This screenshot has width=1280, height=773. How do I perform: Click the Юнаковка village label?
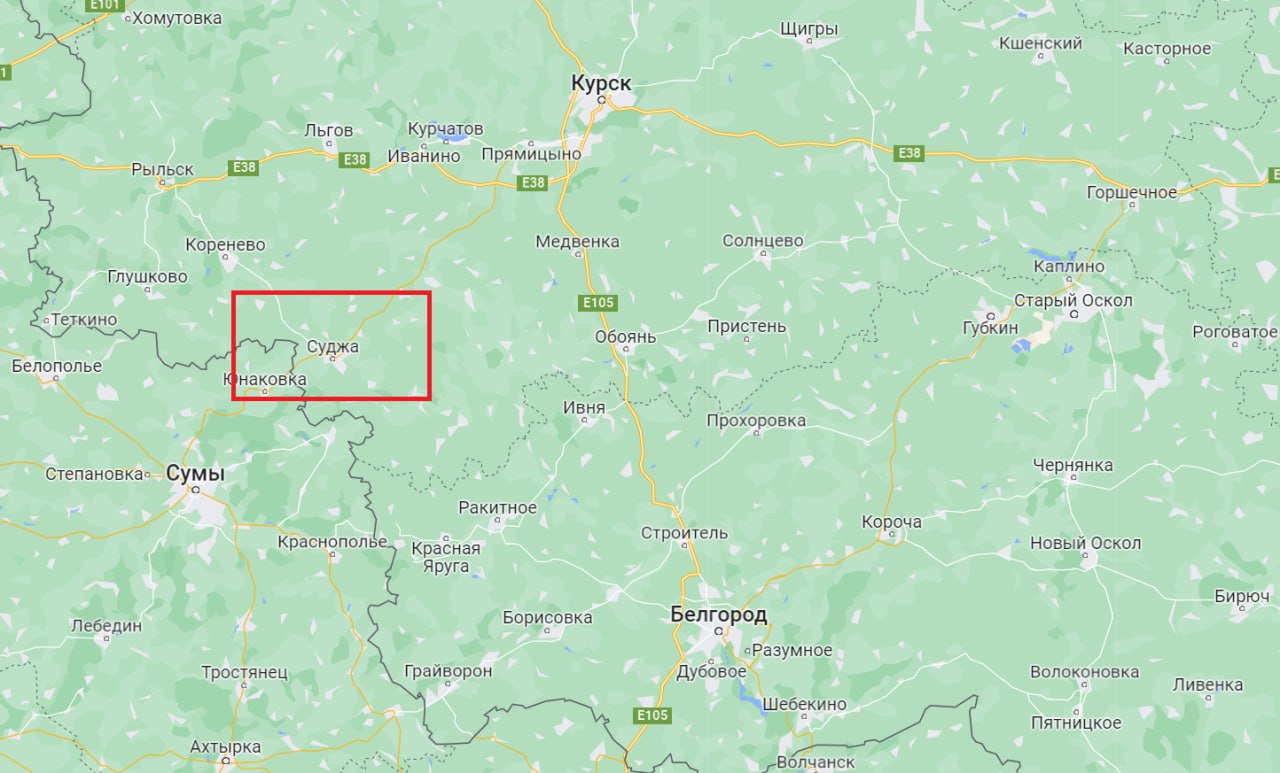pos(264,380)
